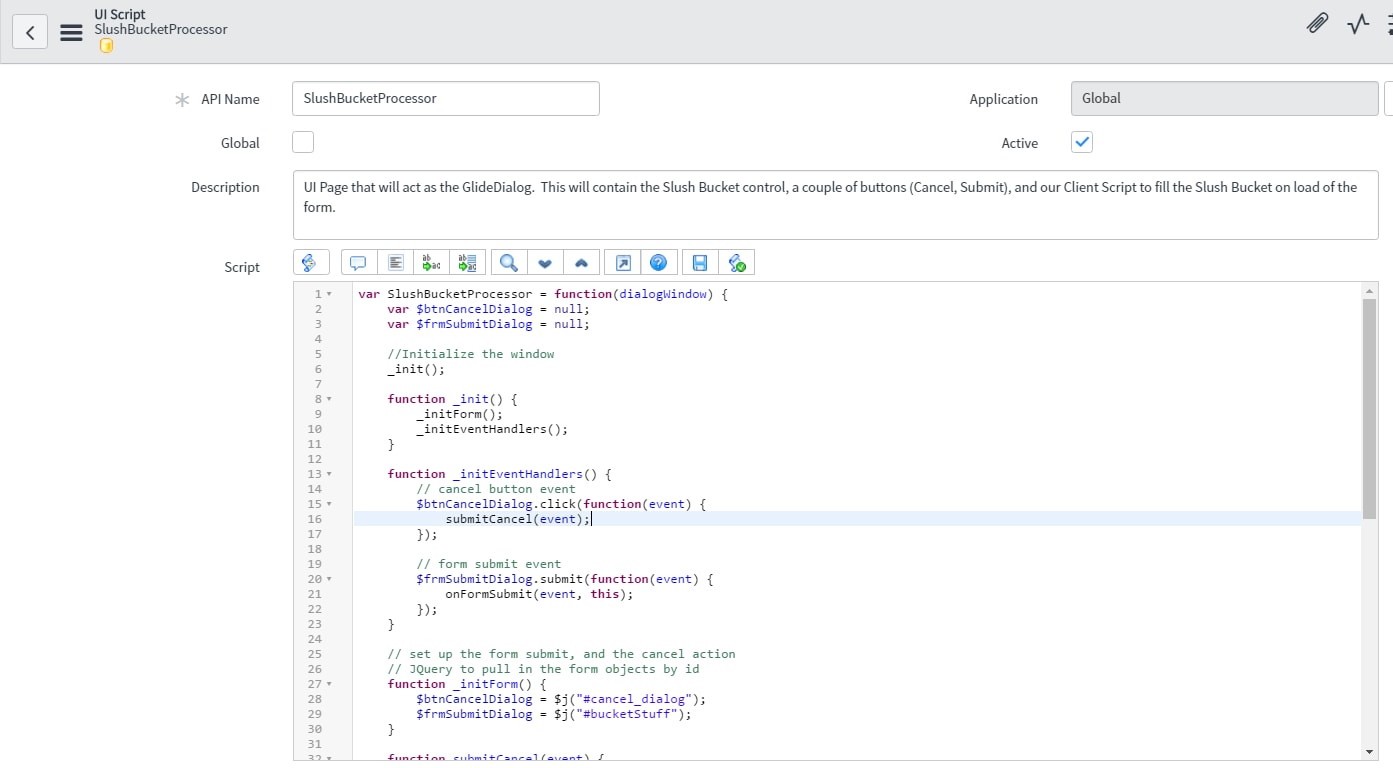Open the script editor in full screen
This screenshot has width=1393, height=768.
[x=621, y=262]
